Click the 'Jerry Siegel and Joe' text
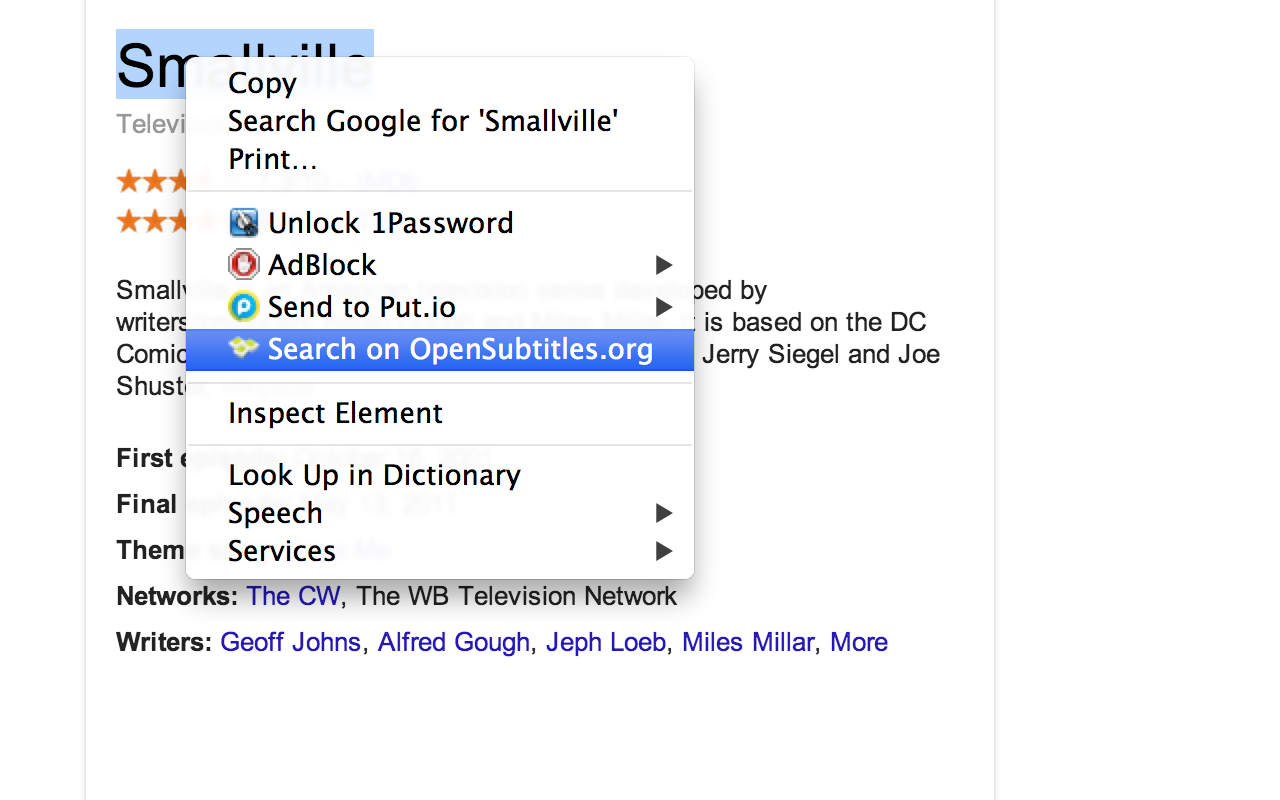This screenshot has width=1280, height=800. point(821,355)
